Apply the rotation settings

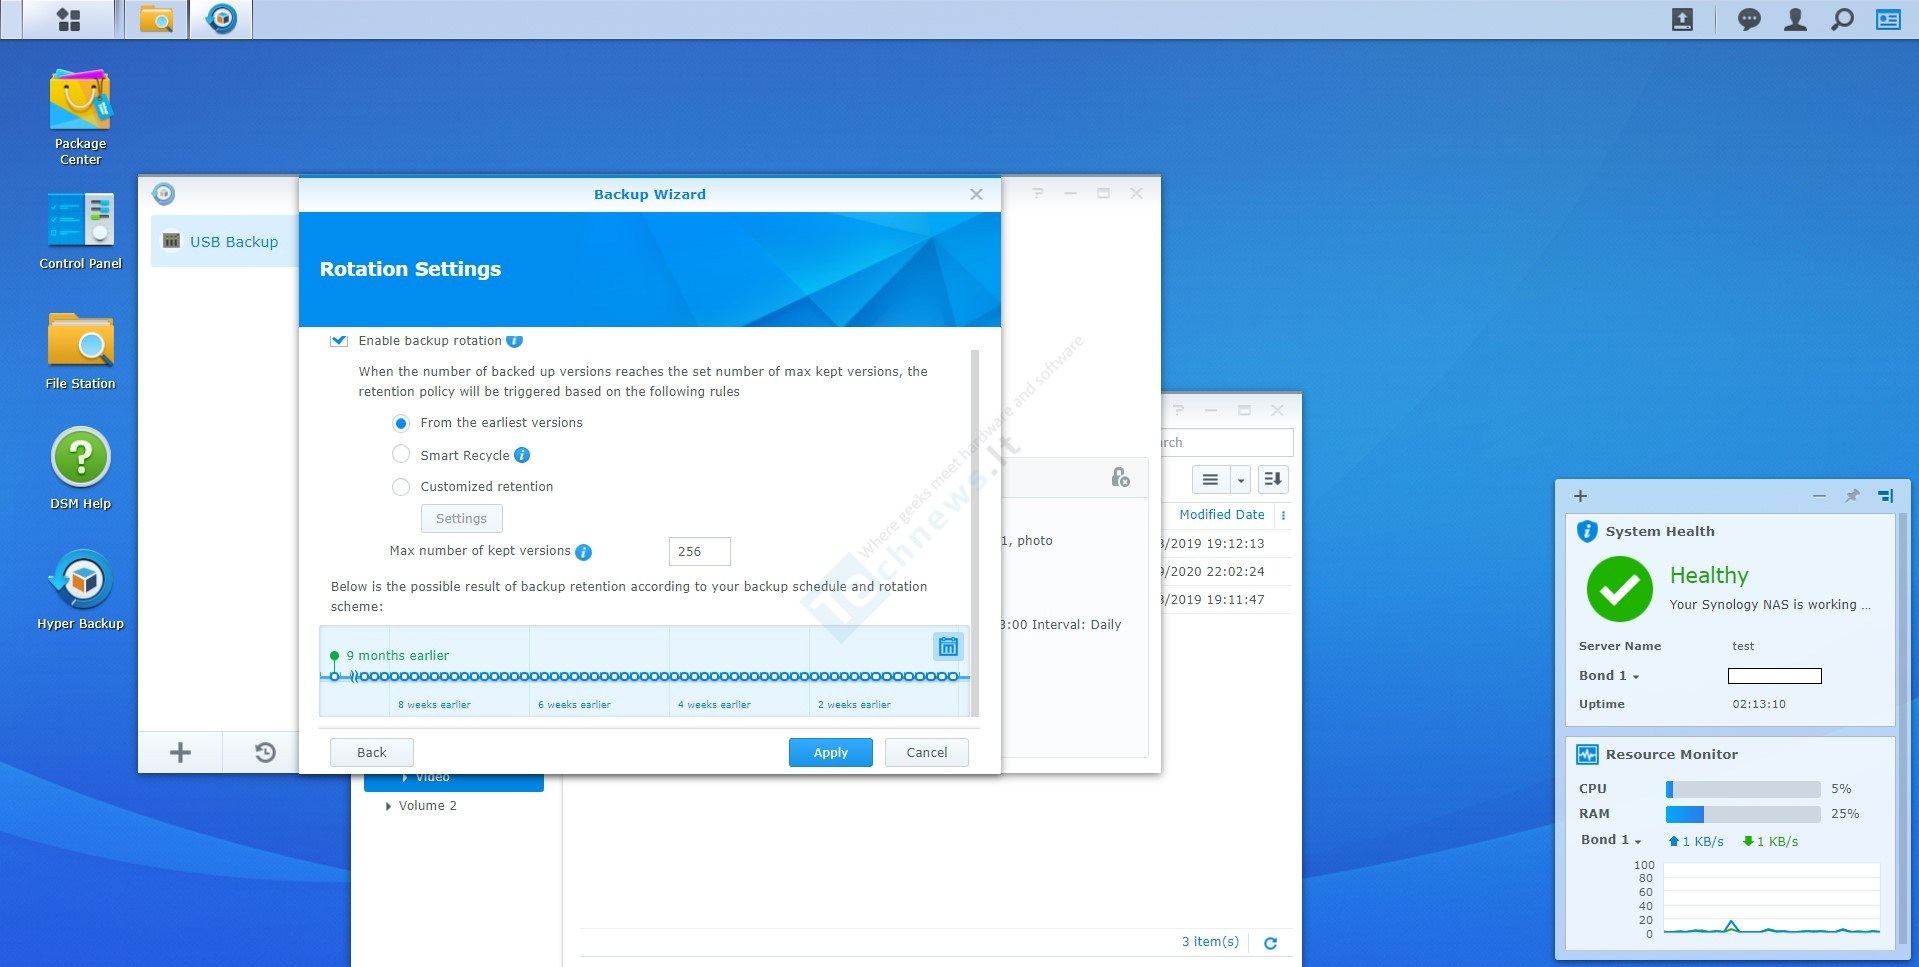pos(830,752)
